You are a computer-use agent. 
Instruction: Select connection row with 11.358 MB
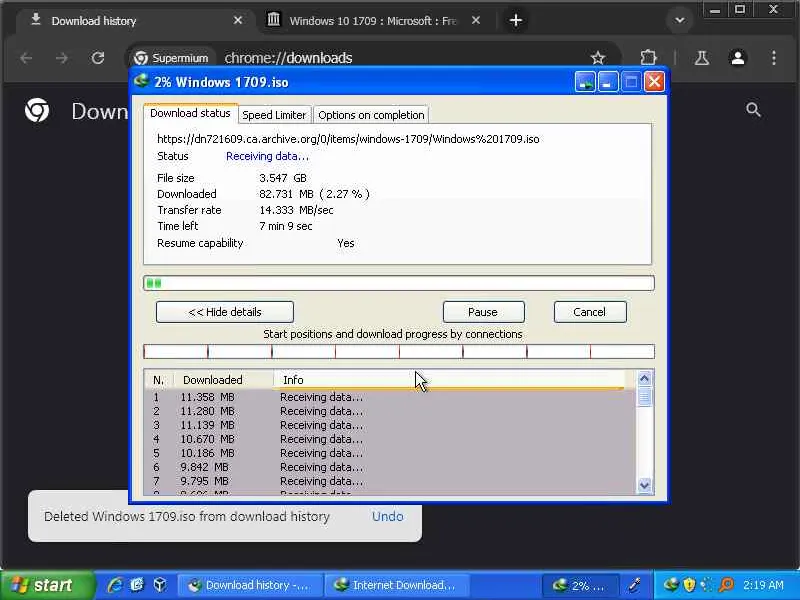coord(390,397)
